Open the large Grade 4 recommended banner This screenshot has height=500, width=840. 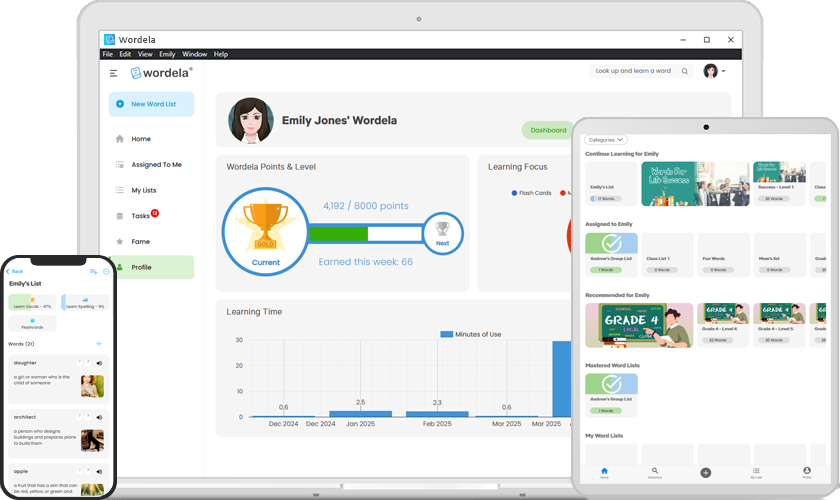(639, 325)
